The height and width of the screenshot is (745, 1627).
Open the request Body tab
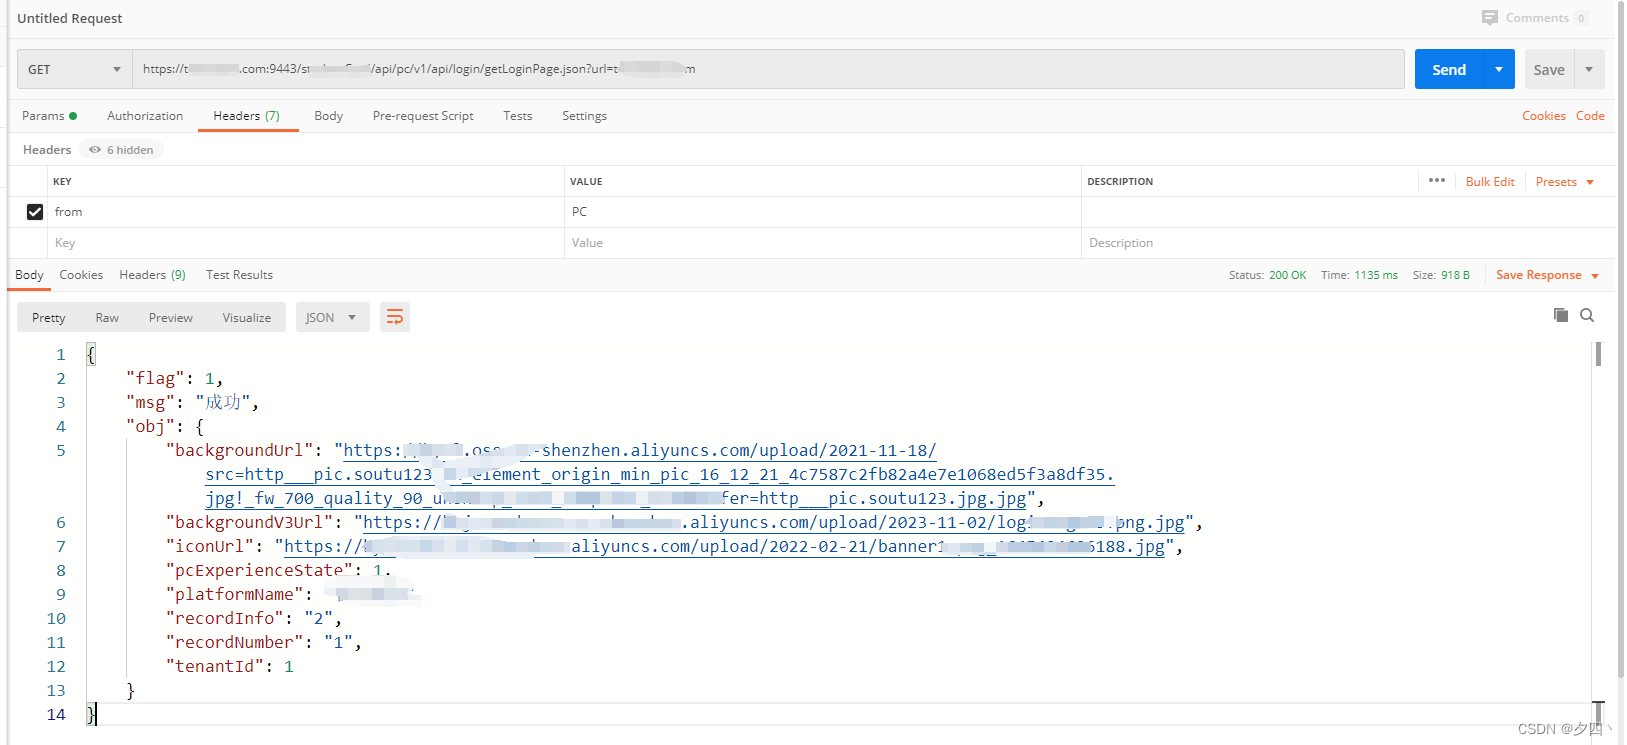click(x=328, y=116)
